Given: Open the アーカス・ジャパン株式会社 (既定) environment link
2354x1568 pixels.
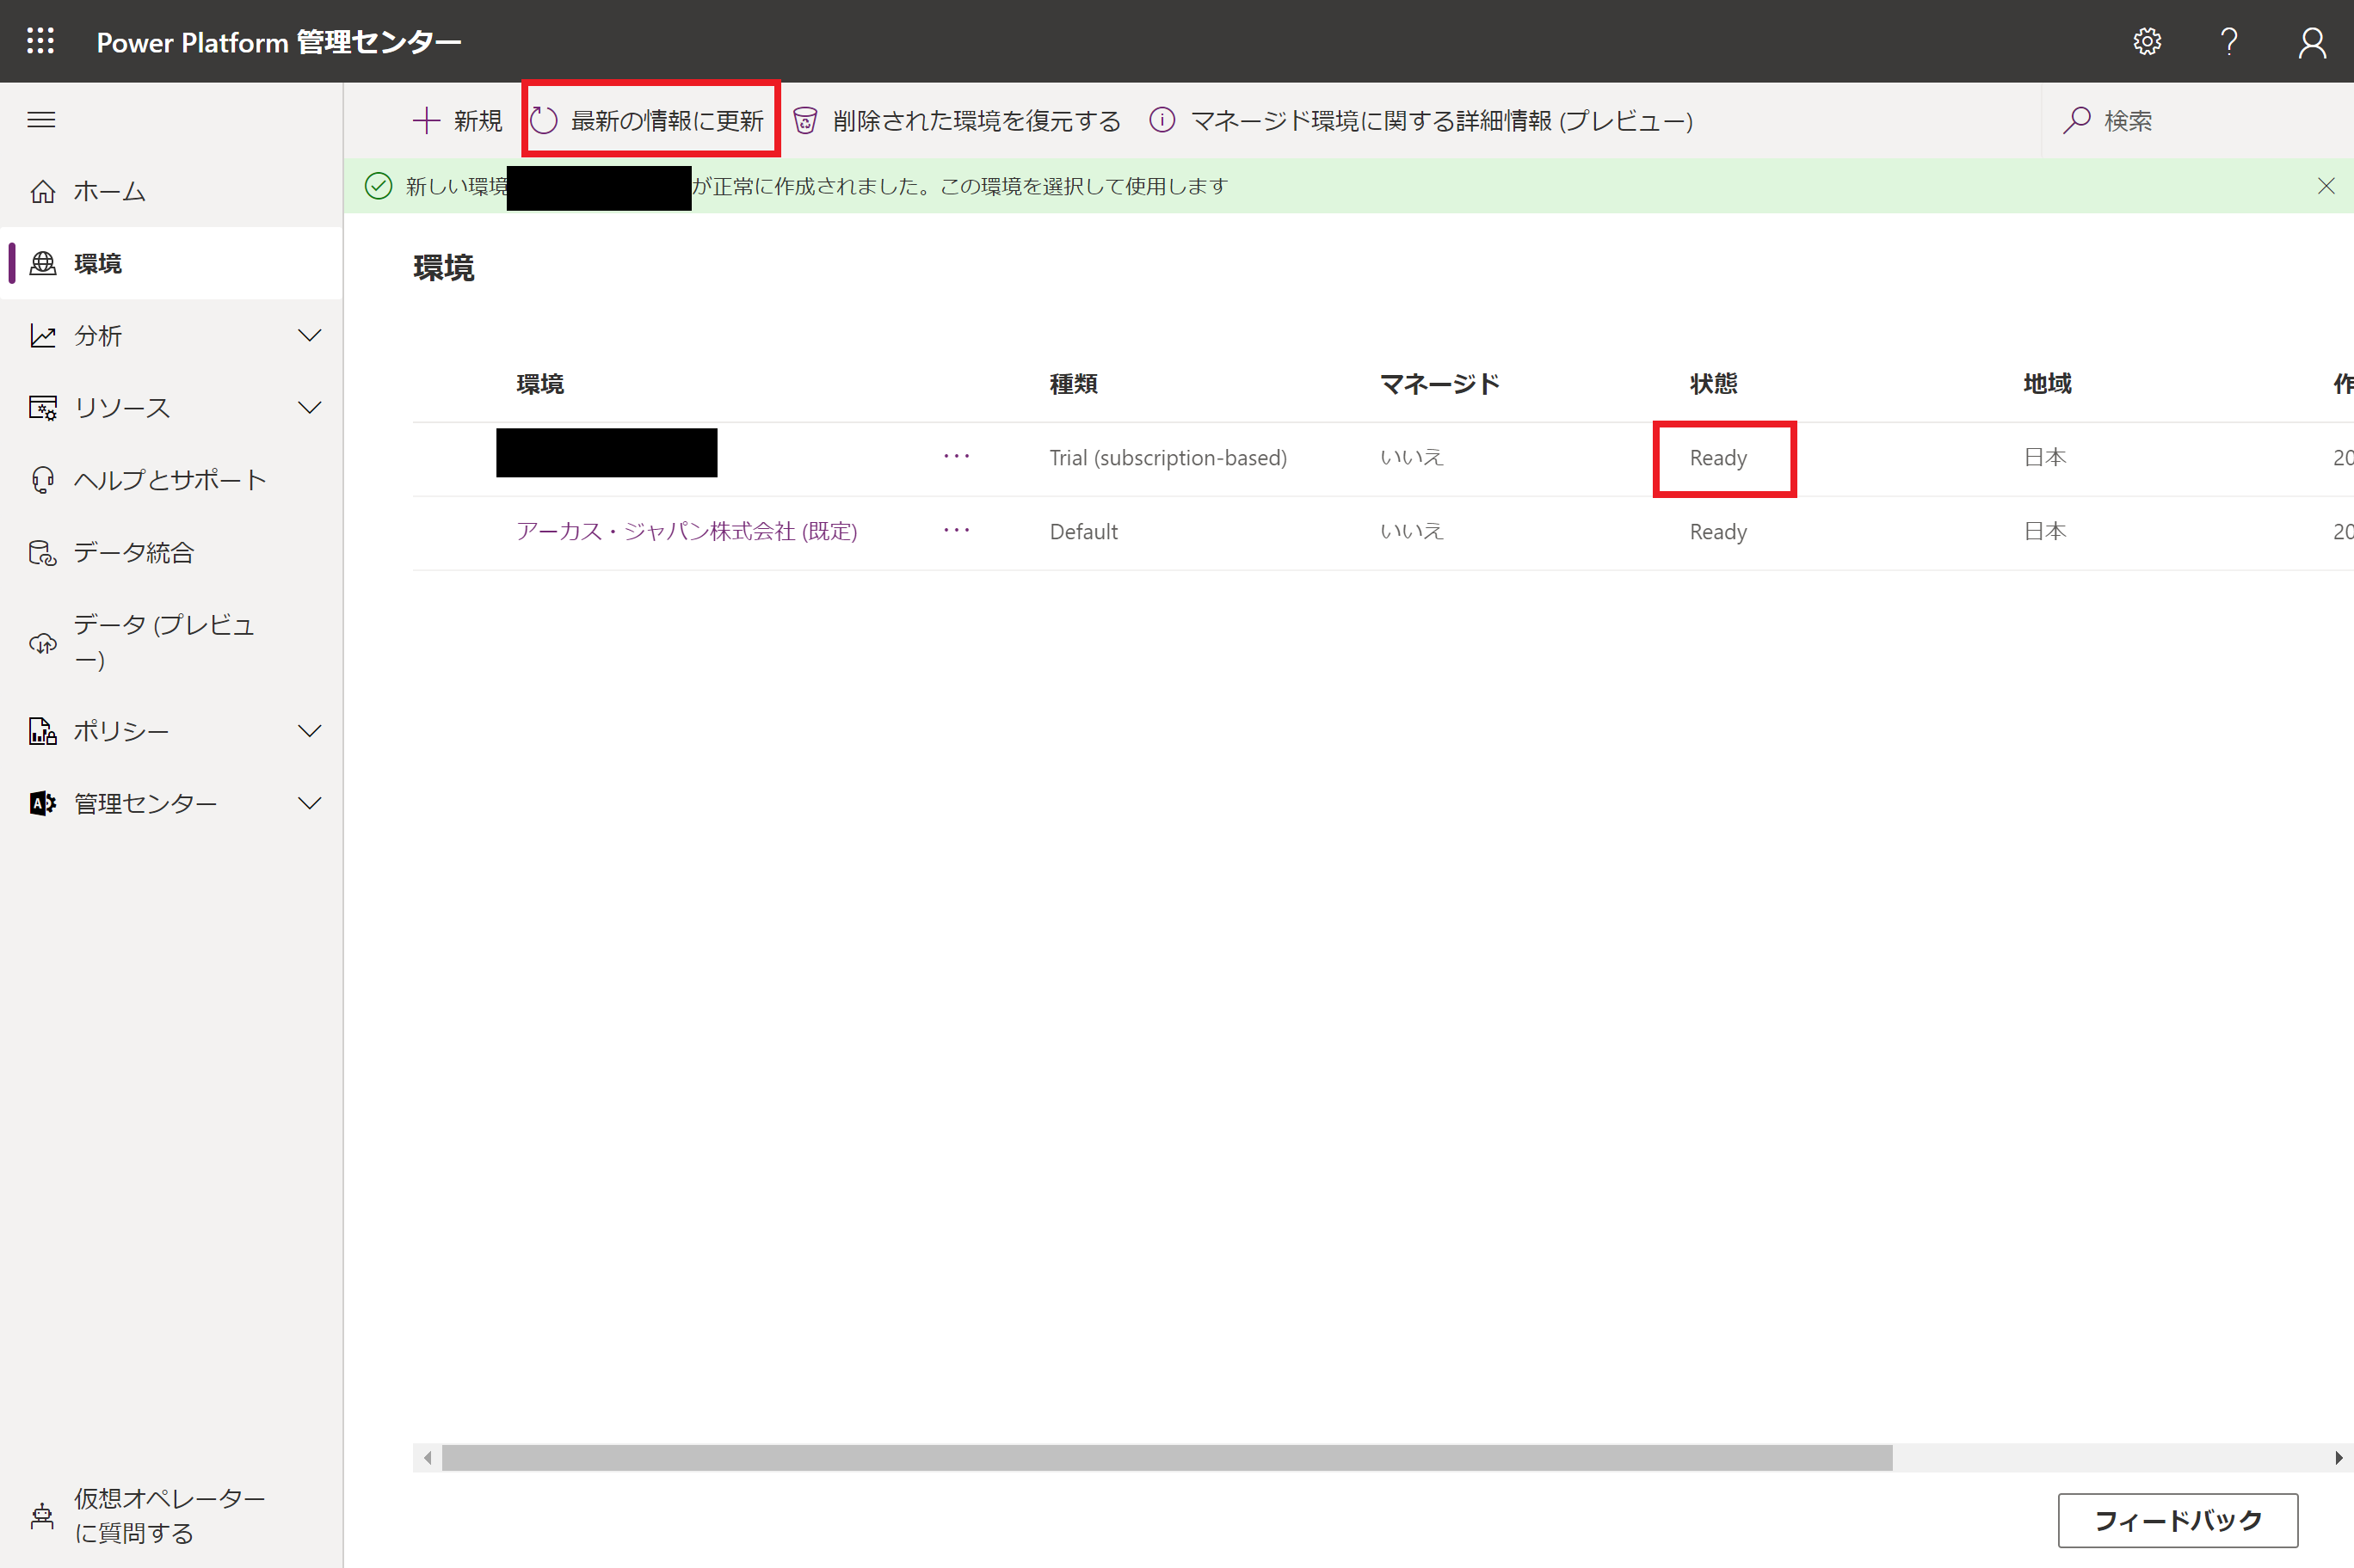Looking at the screenshot, I should 687,531.
